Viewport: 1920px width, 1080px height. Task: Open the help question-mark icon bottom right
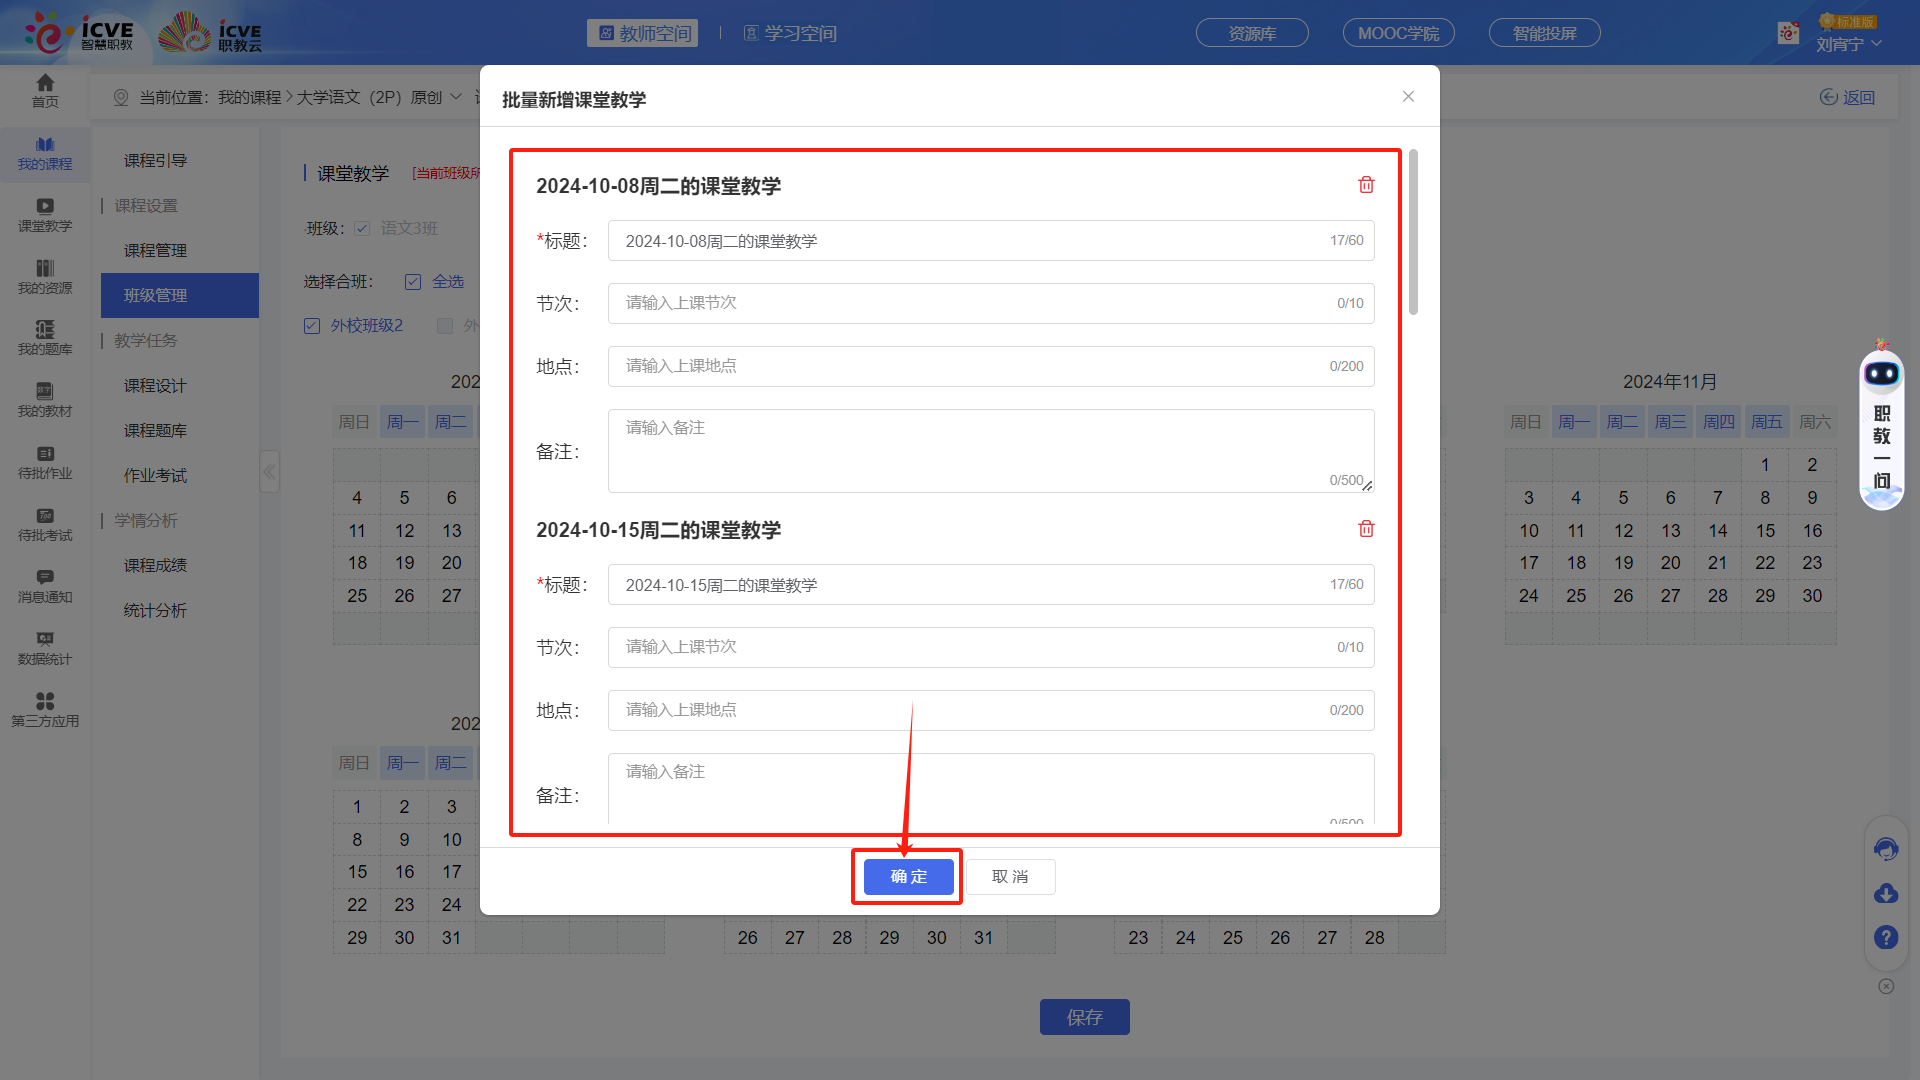pyautogui.click(x=1886, y=938)
